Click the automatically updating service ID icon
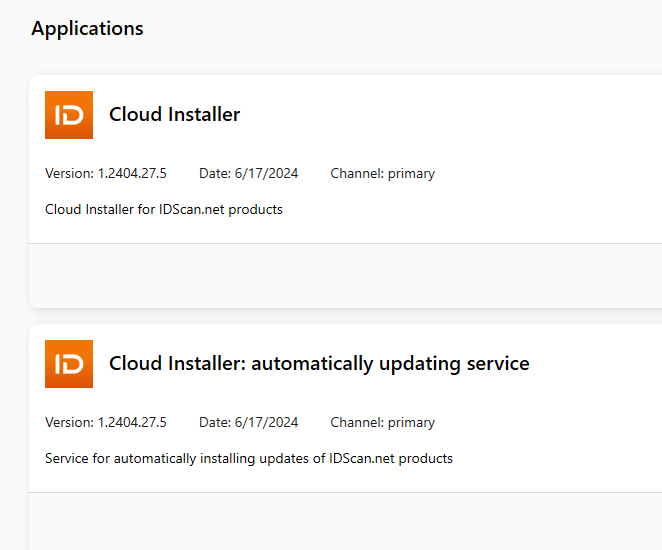 pos(69,364)
